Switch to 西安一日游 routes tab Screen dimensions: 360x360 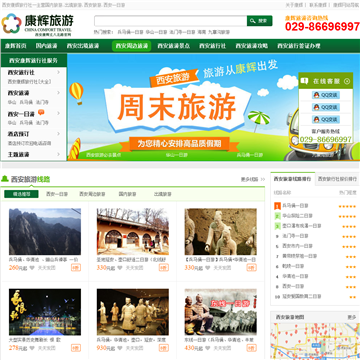click(x=57, y=194)
